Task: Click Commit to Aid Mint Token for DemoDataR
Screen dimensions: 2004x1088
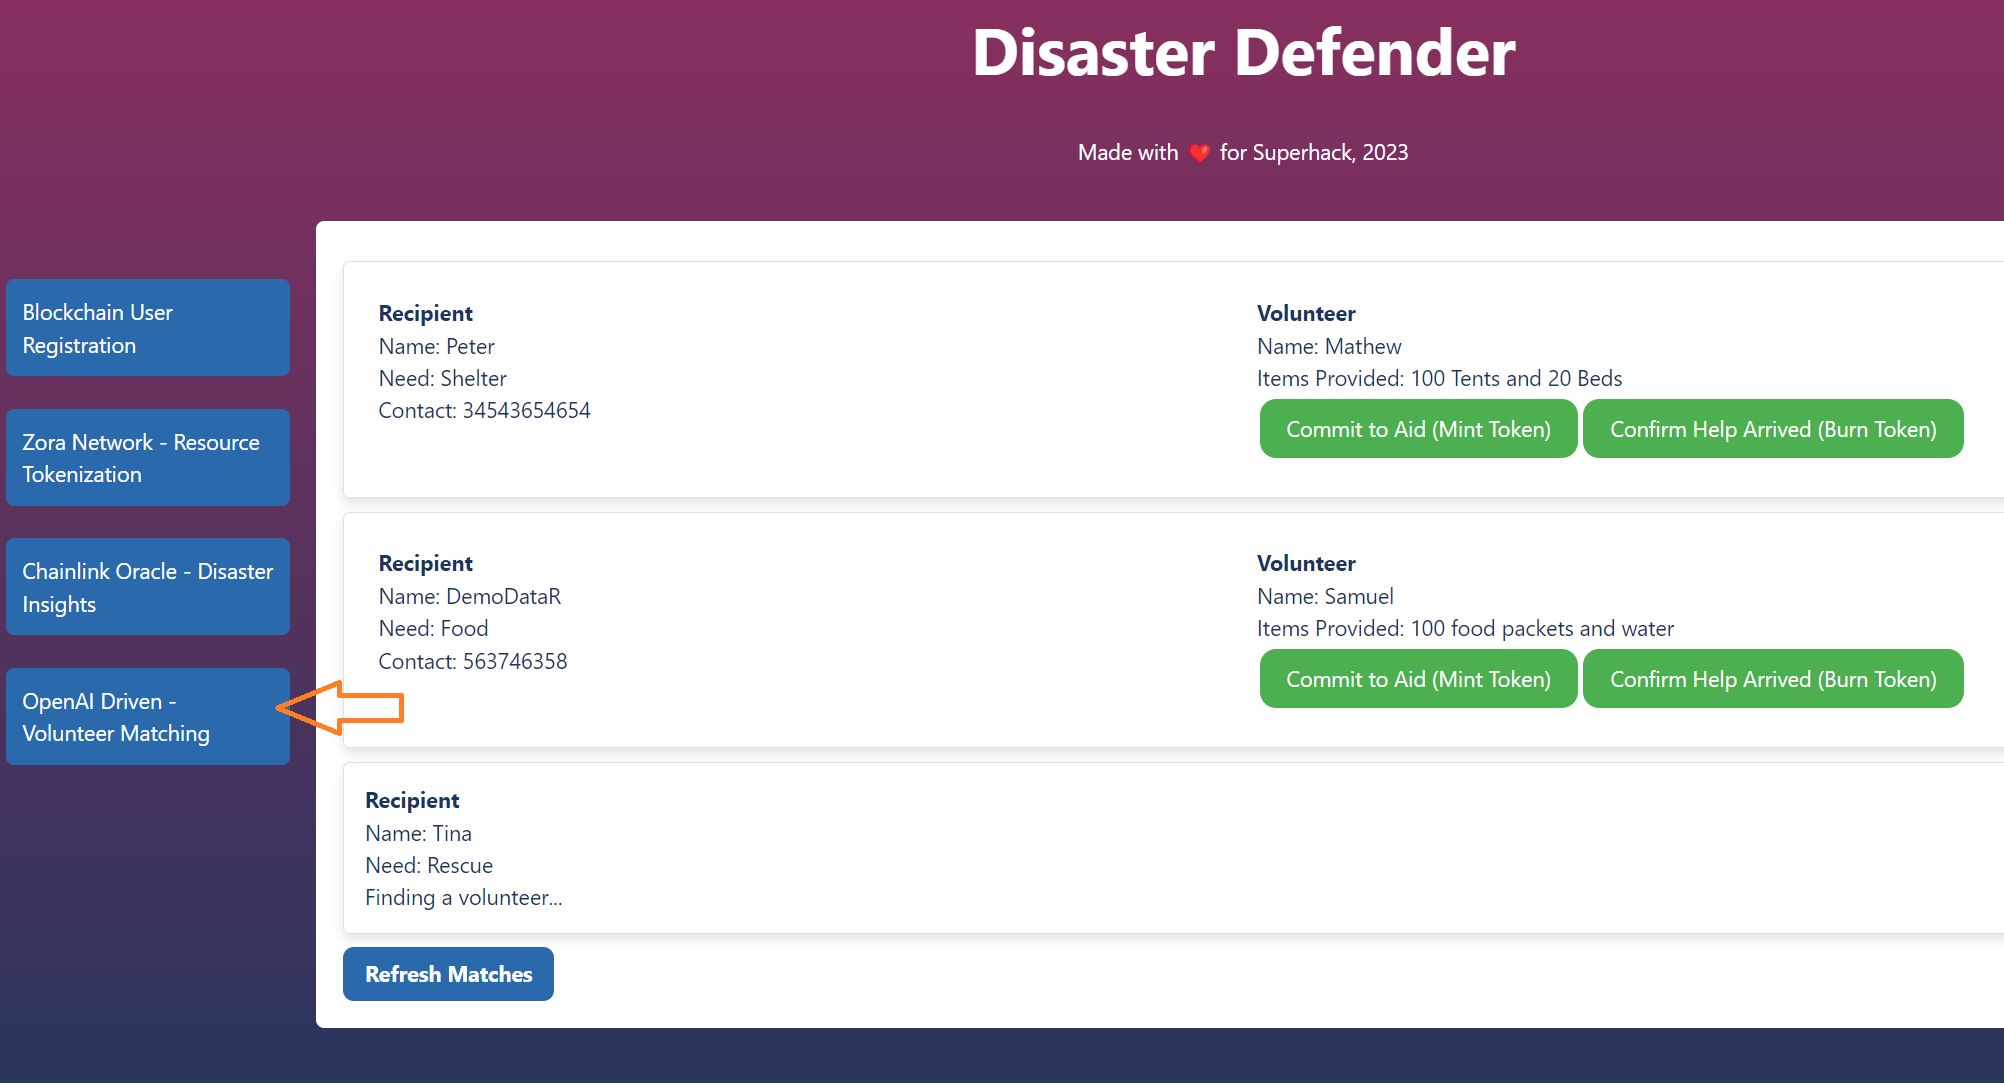Action: 1416,678
